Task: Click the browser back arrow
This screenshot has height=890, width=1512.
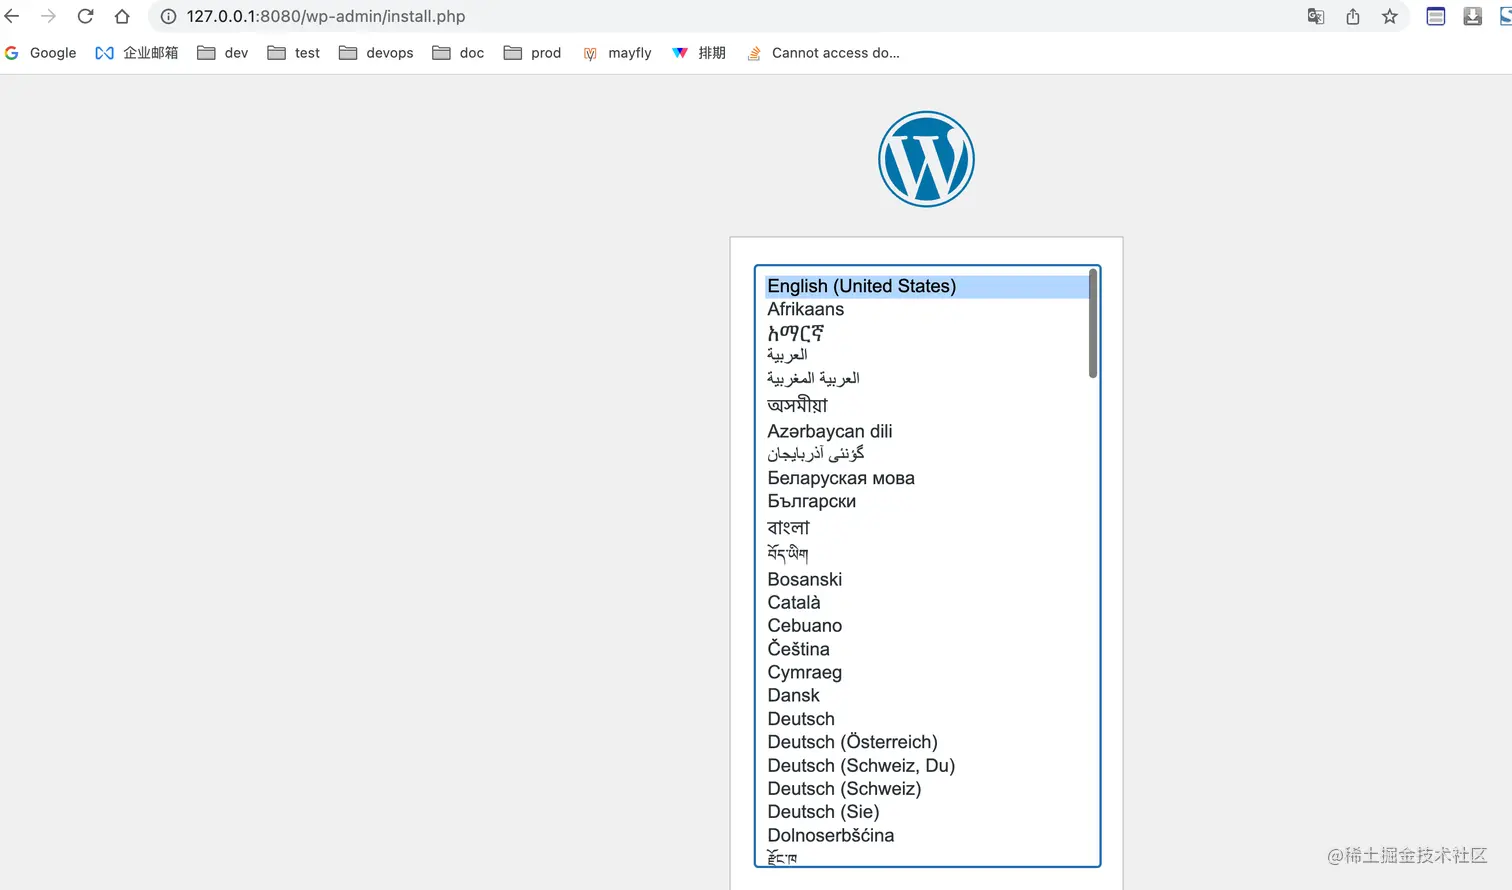Action: [x=12, y=16]
